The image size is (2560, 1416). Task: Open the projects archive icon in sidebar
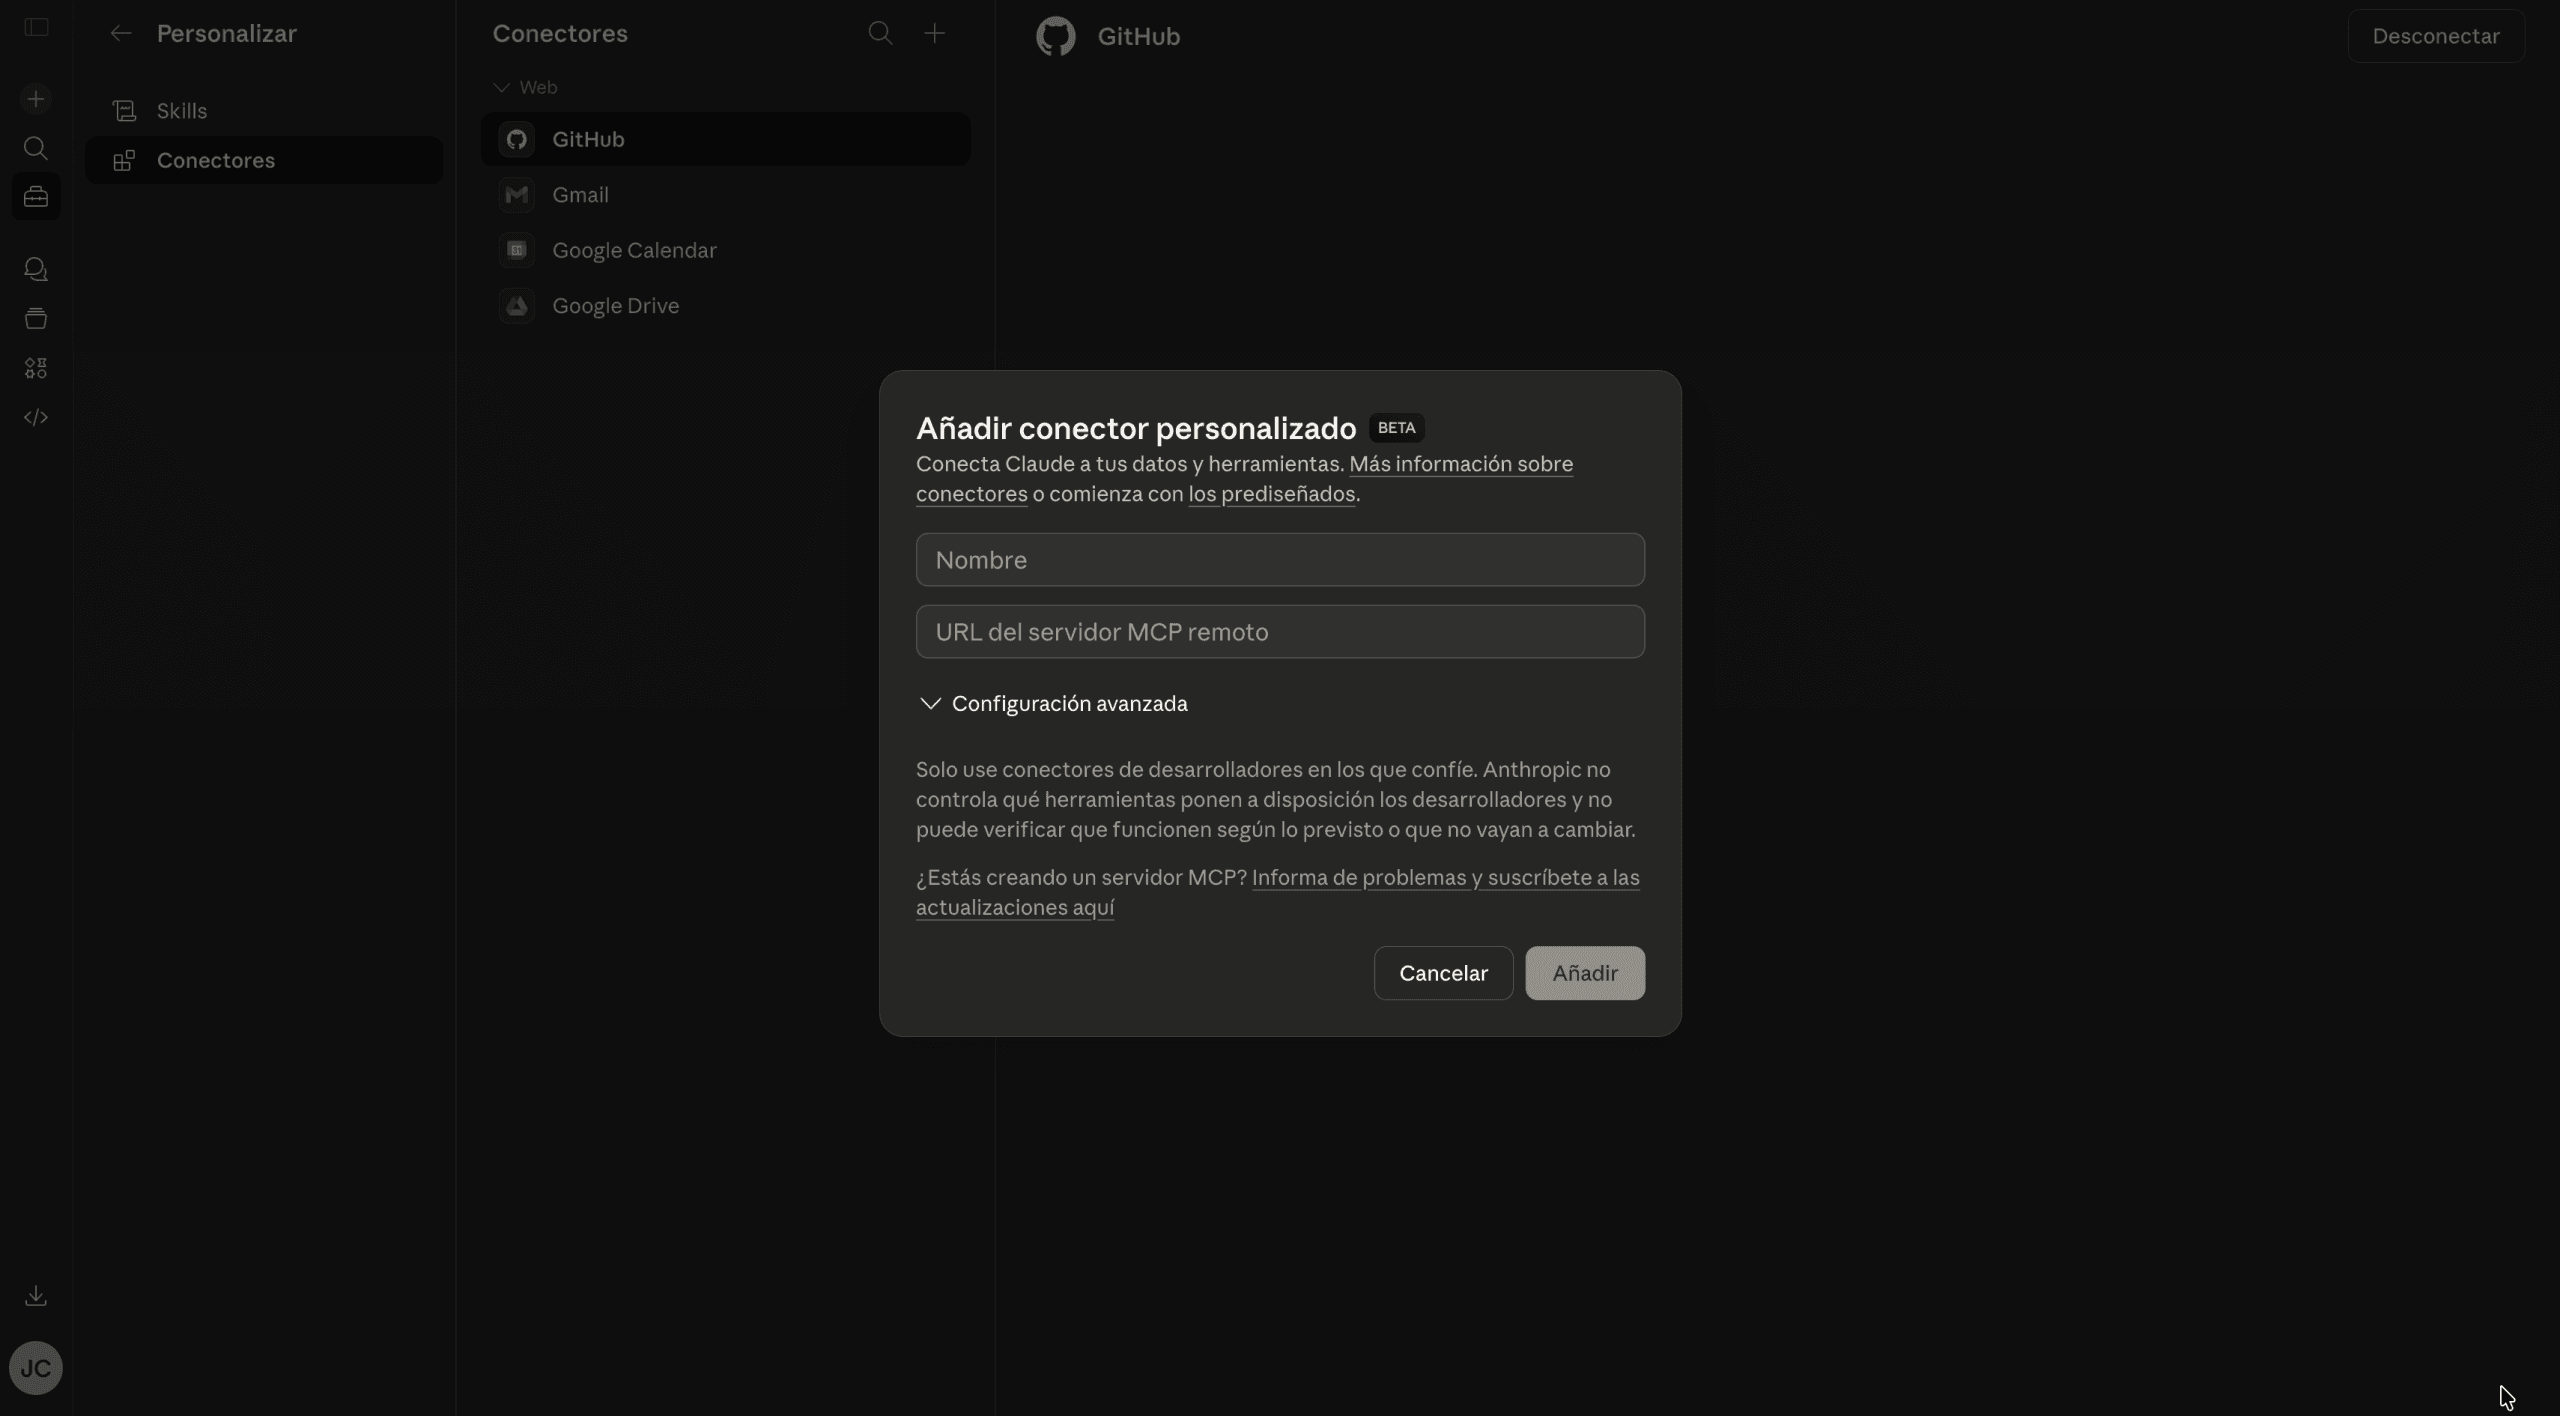pyautogui.click(x=36, y=318)
